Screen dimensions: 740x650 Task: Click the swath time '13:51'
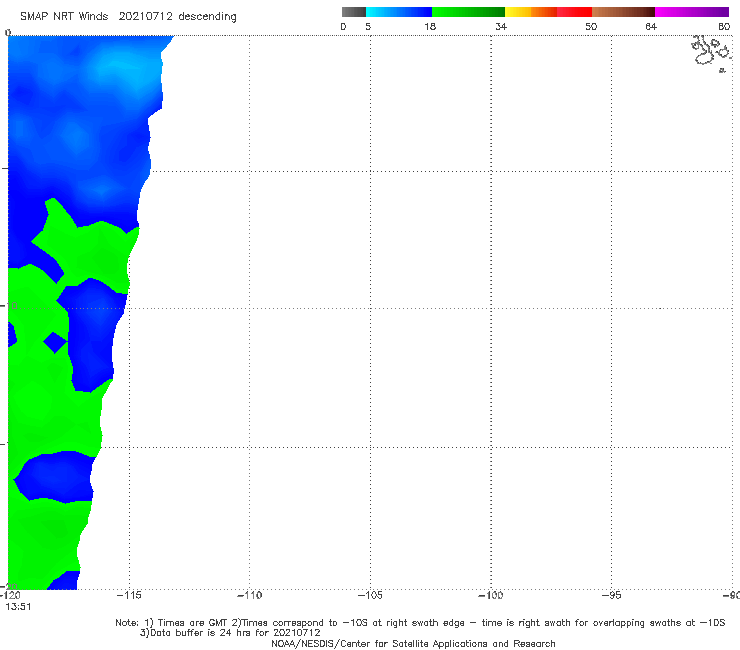[x=18, y=607]
